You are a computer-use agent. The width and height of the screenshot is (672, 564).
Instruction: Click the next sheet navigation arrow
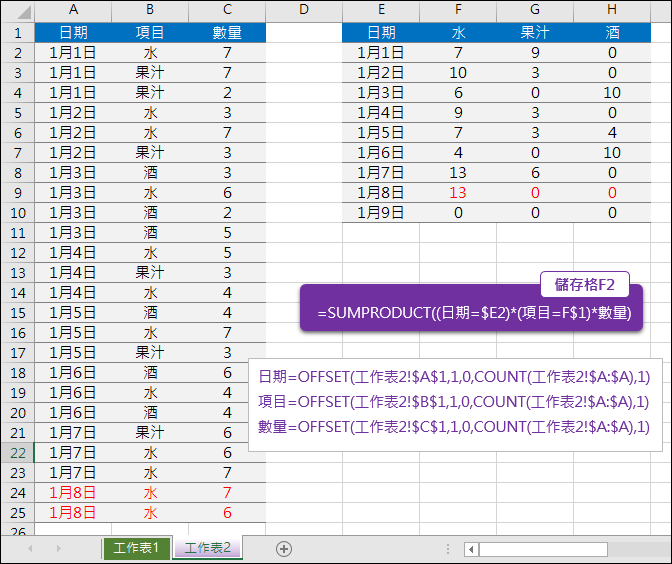tap(59, 548)
